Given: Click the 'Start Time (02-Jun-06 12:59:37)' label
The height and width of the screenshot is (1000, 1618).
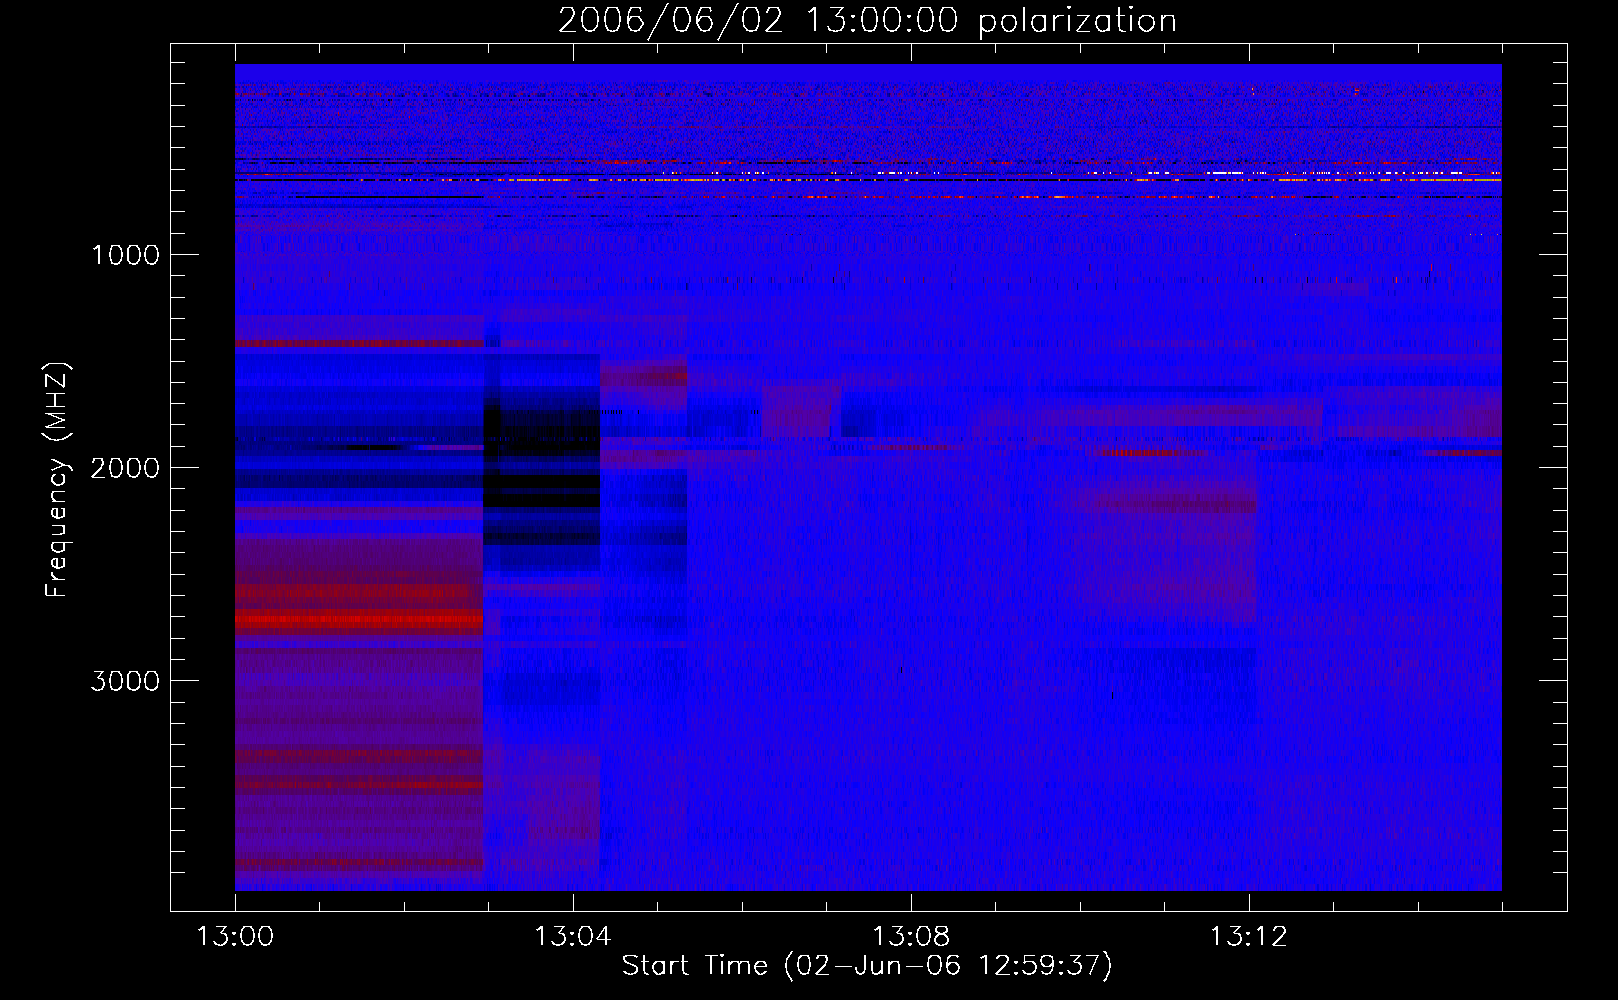Looking at the screenshot, I should (867, 966).
